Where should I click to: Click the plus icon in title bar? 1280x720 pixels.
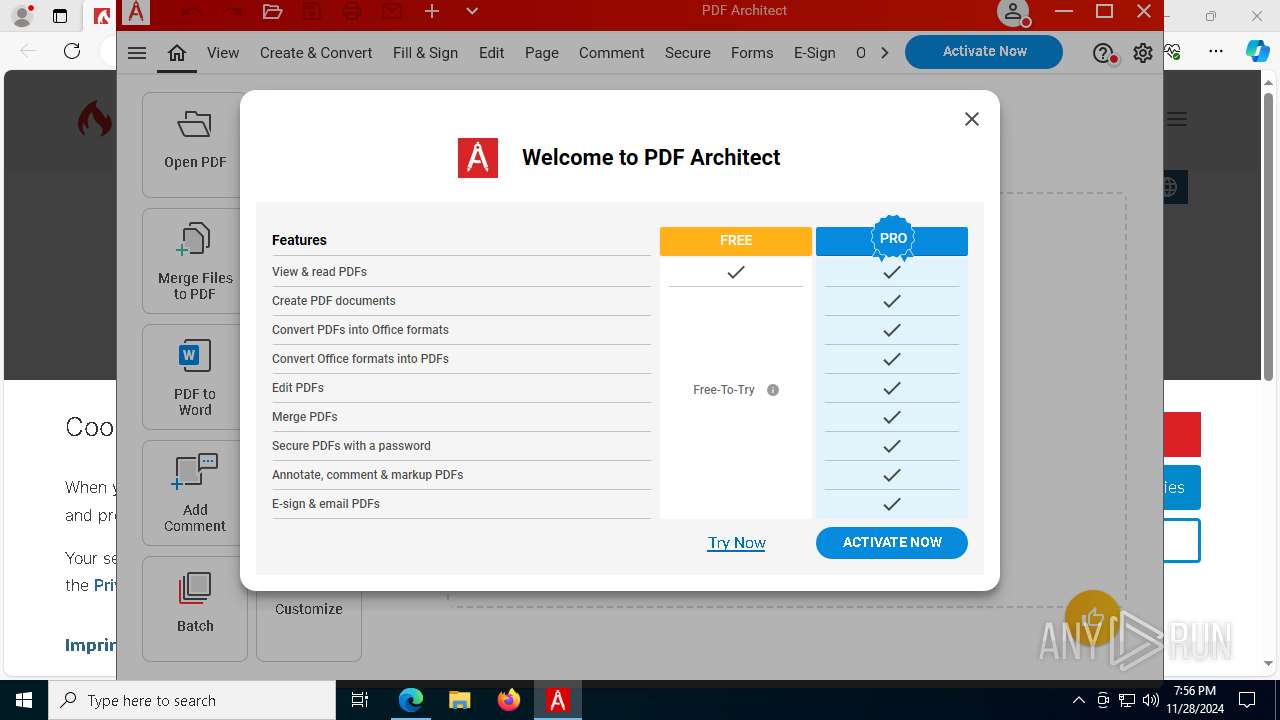pos(432,11)
